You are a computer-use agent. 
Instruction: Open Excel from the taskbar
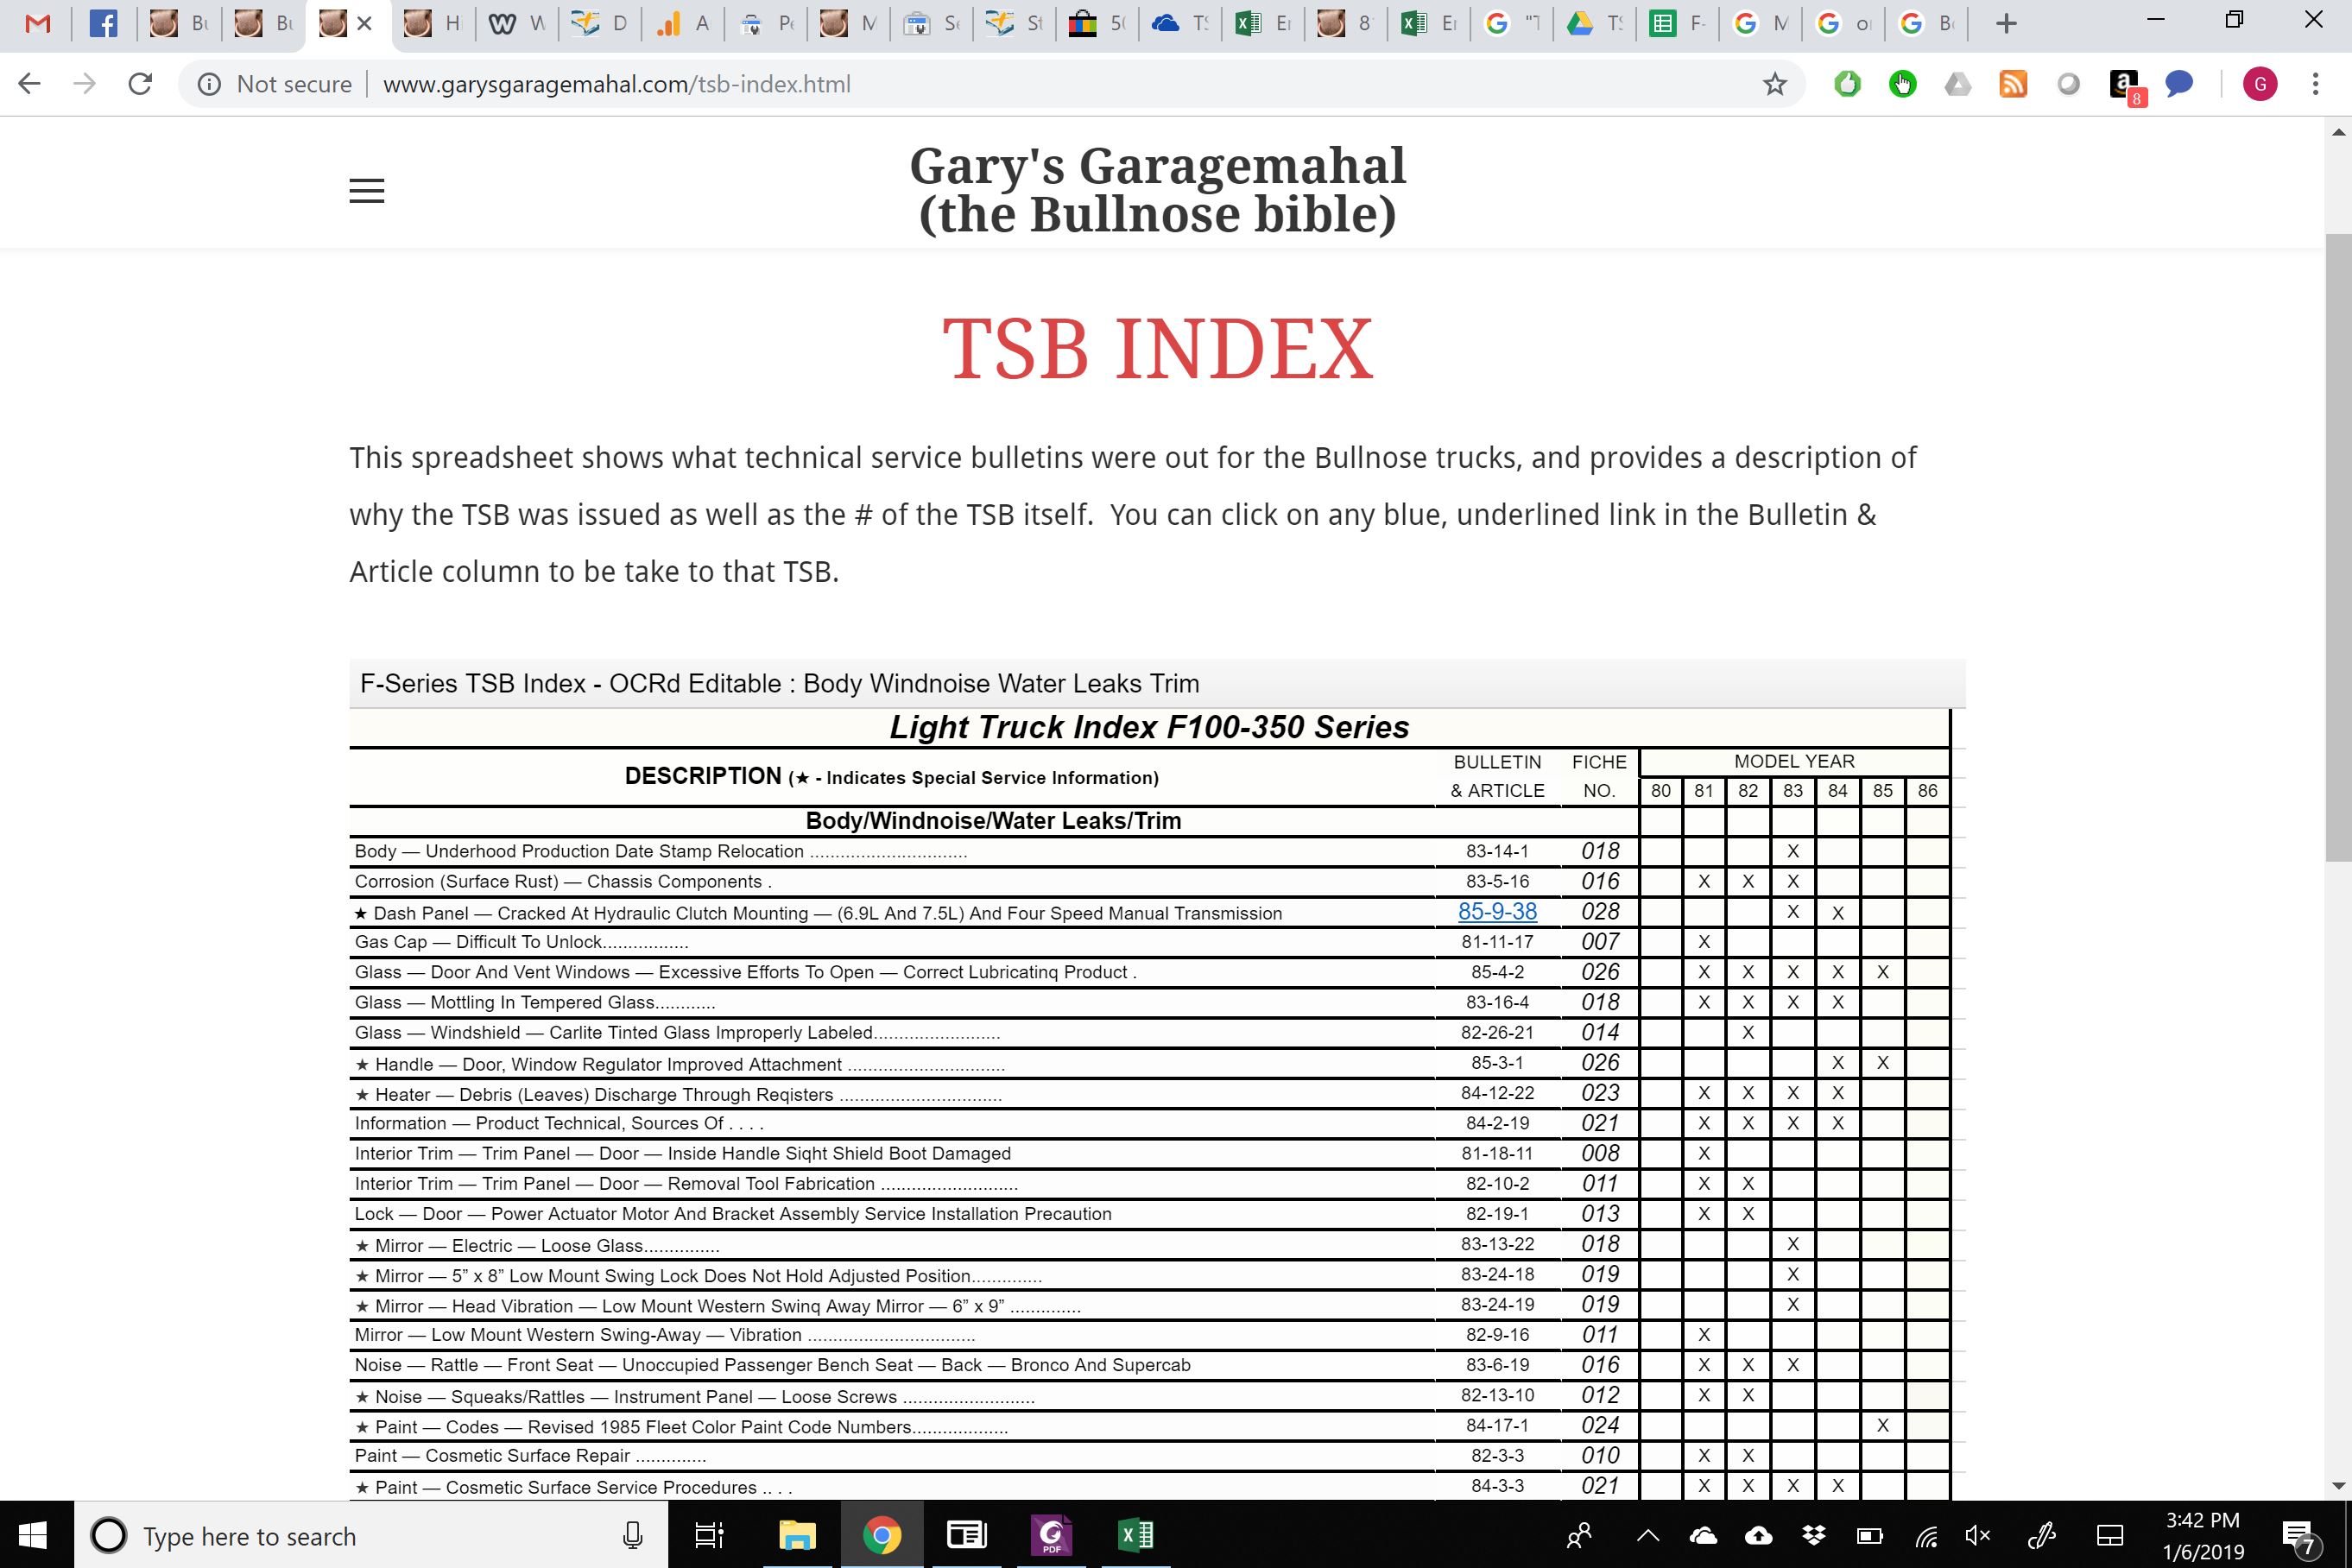tap(1135, 1534)
